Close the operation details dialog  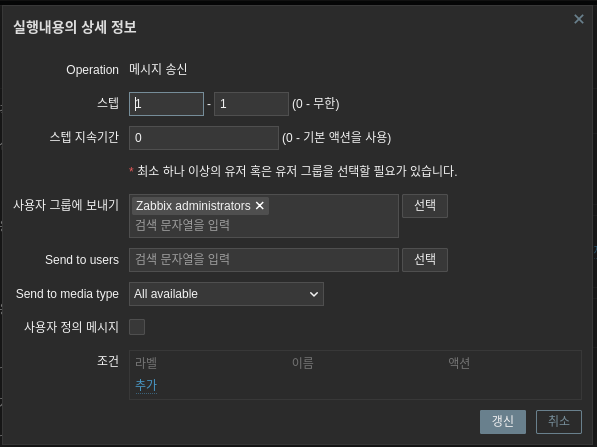pos(579,19)
